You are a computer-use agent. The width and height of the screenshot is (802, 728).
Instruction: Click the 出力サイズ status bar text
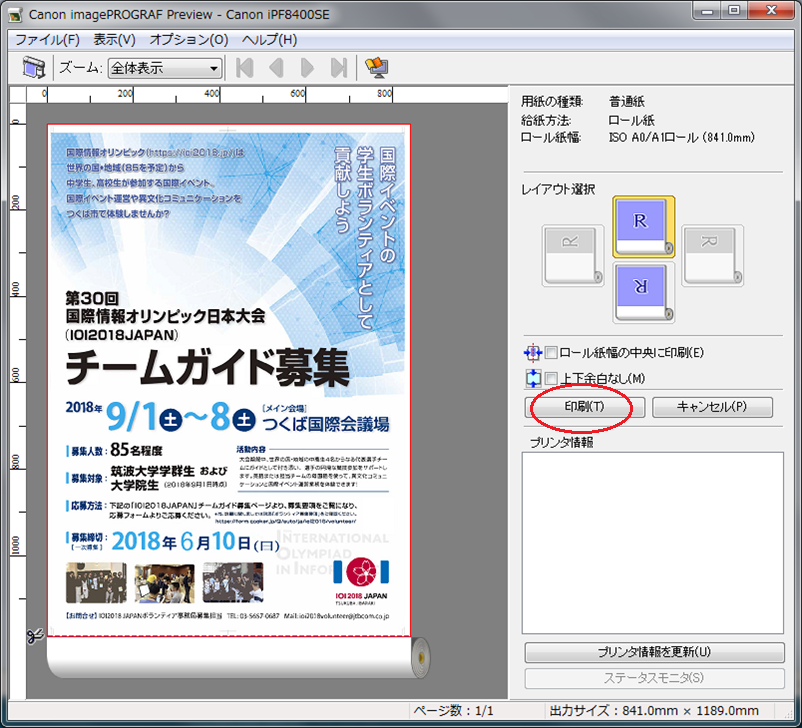click(654, 711)
